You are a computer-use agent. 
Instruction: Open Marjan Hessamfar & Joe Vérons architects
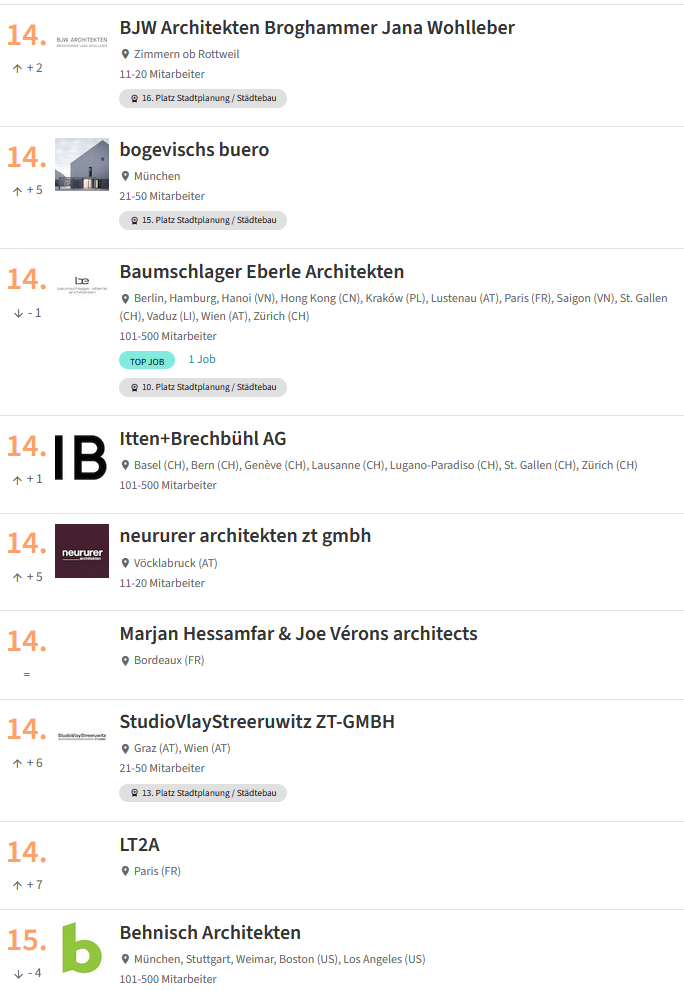[x=298, y=633]
